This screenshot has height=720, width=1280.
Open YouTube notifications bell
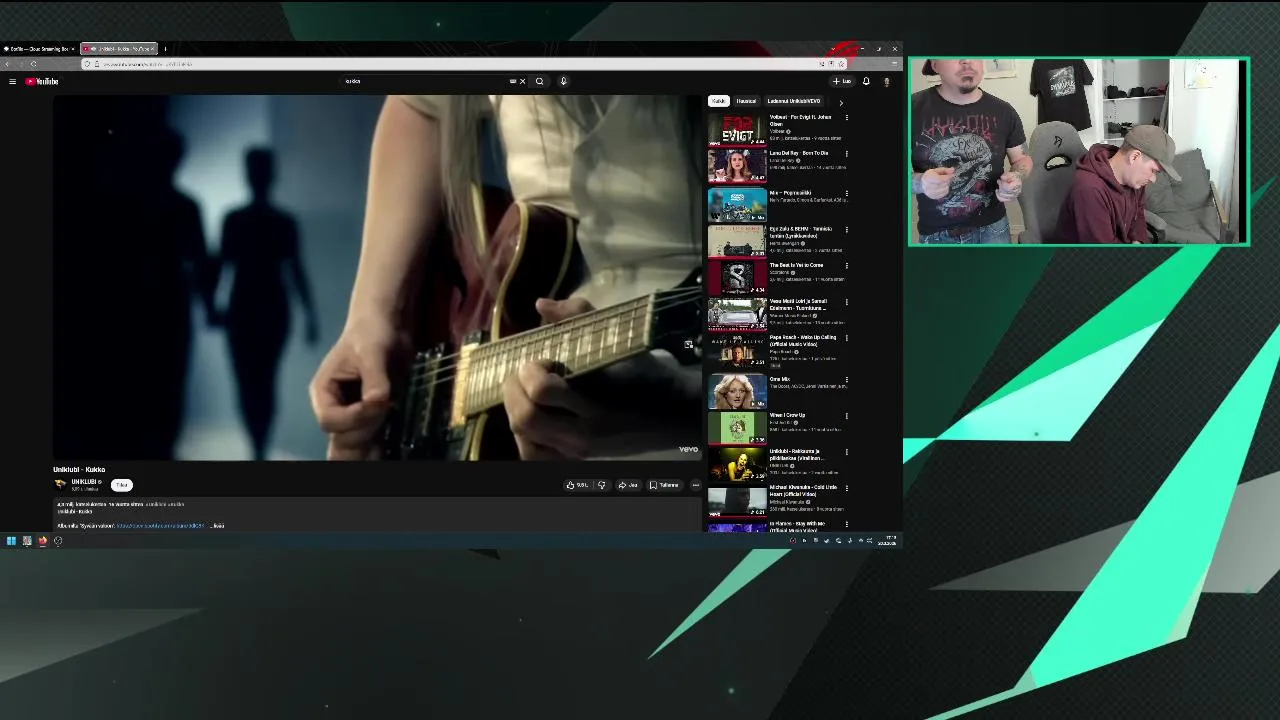(866, 81)
